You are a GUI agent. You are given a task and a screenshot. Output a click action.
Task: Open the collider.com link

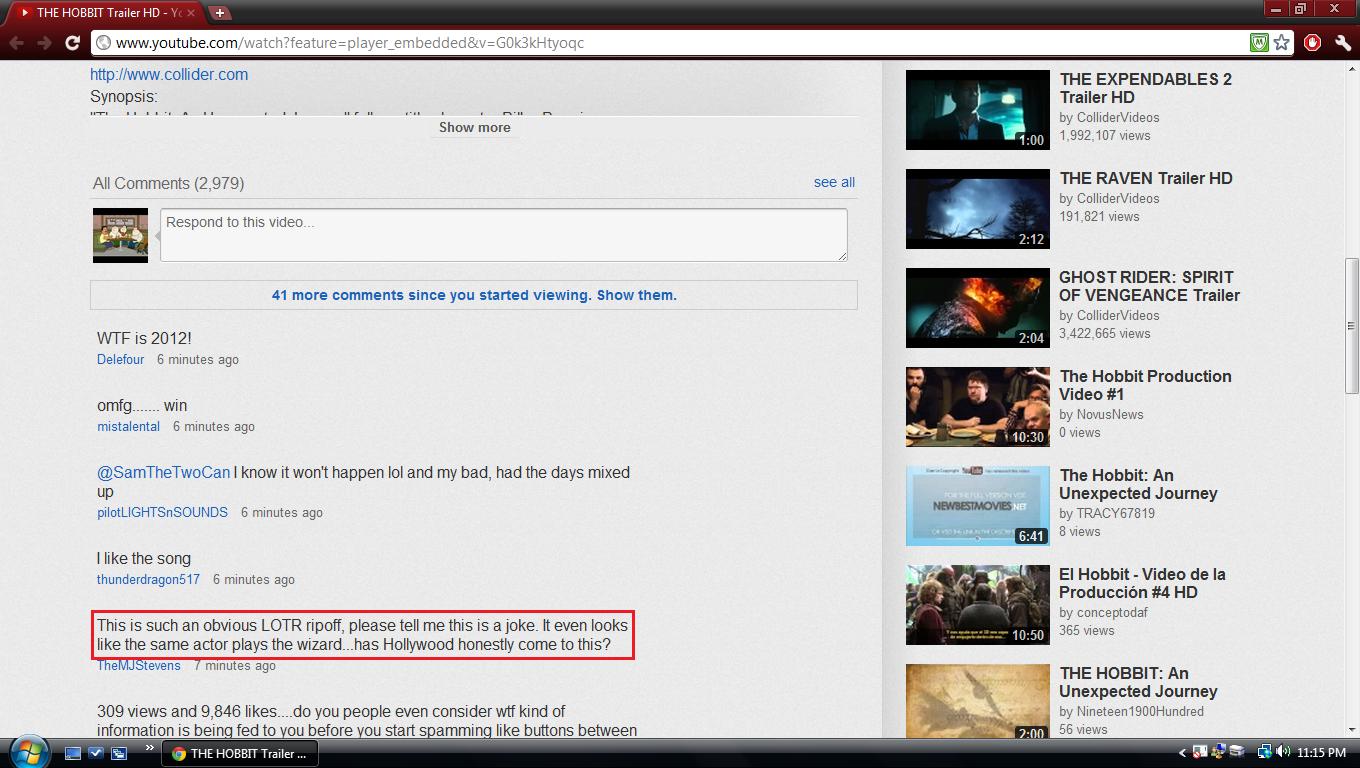[169, 74]
